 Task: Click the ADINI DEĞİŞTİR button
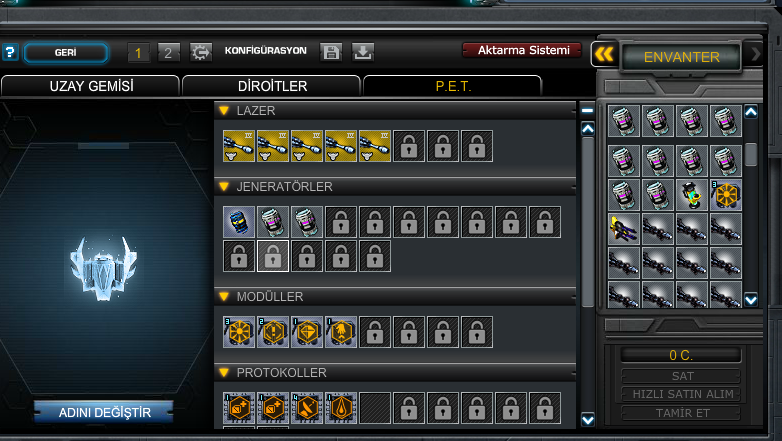(x=104, y=413)
